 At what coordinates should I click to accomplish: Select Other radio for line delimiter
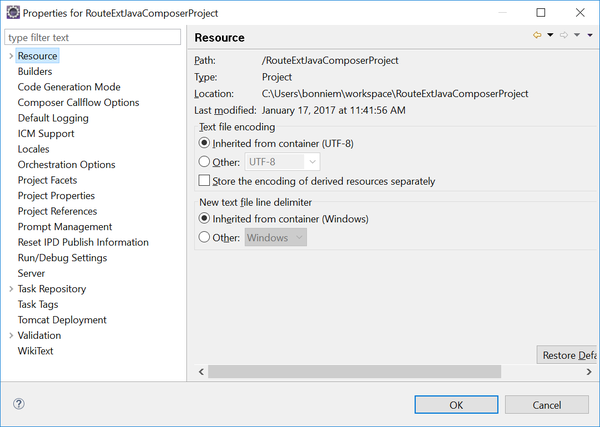[x=204, y=237]
